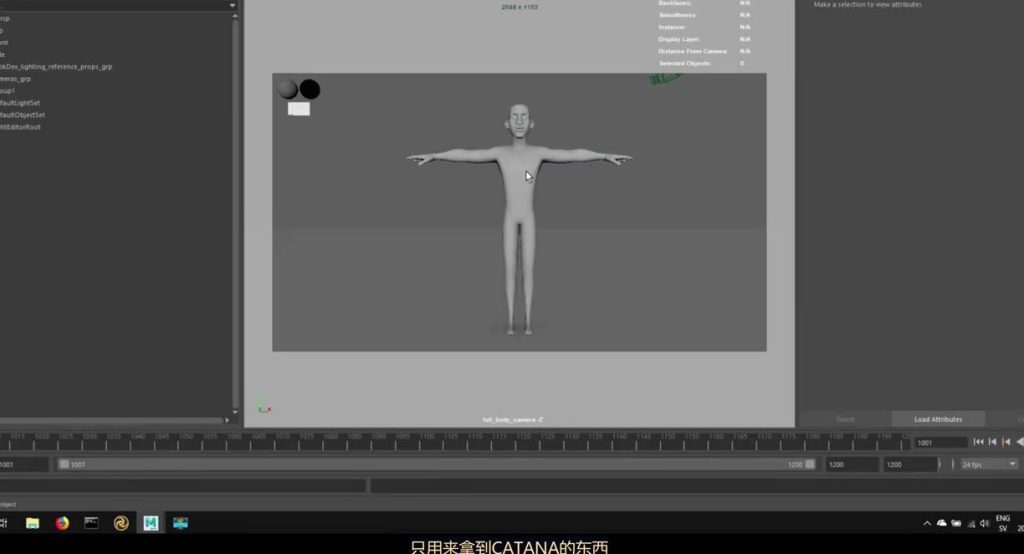Viewport: 1024px width, 554px height.
Task: Click the volume icon in system tray
Action: [985, 524]
